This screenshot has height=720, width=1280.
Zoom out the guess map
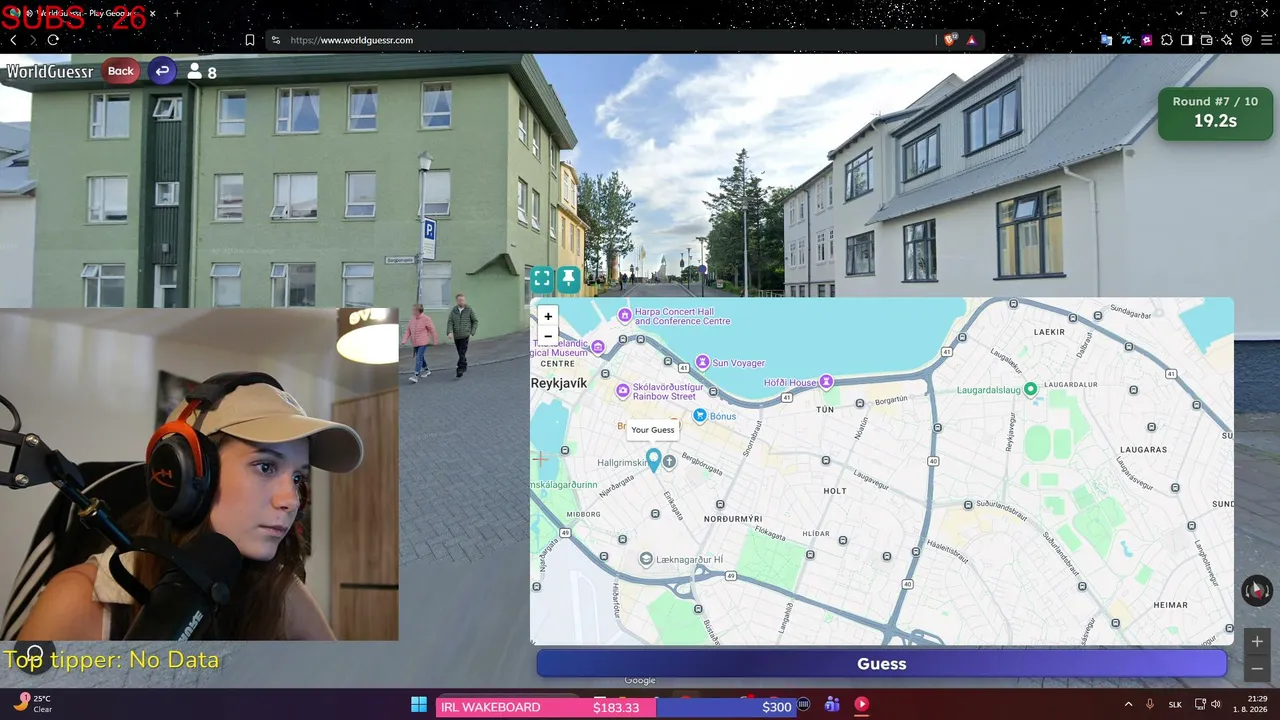tap(547, 336)
